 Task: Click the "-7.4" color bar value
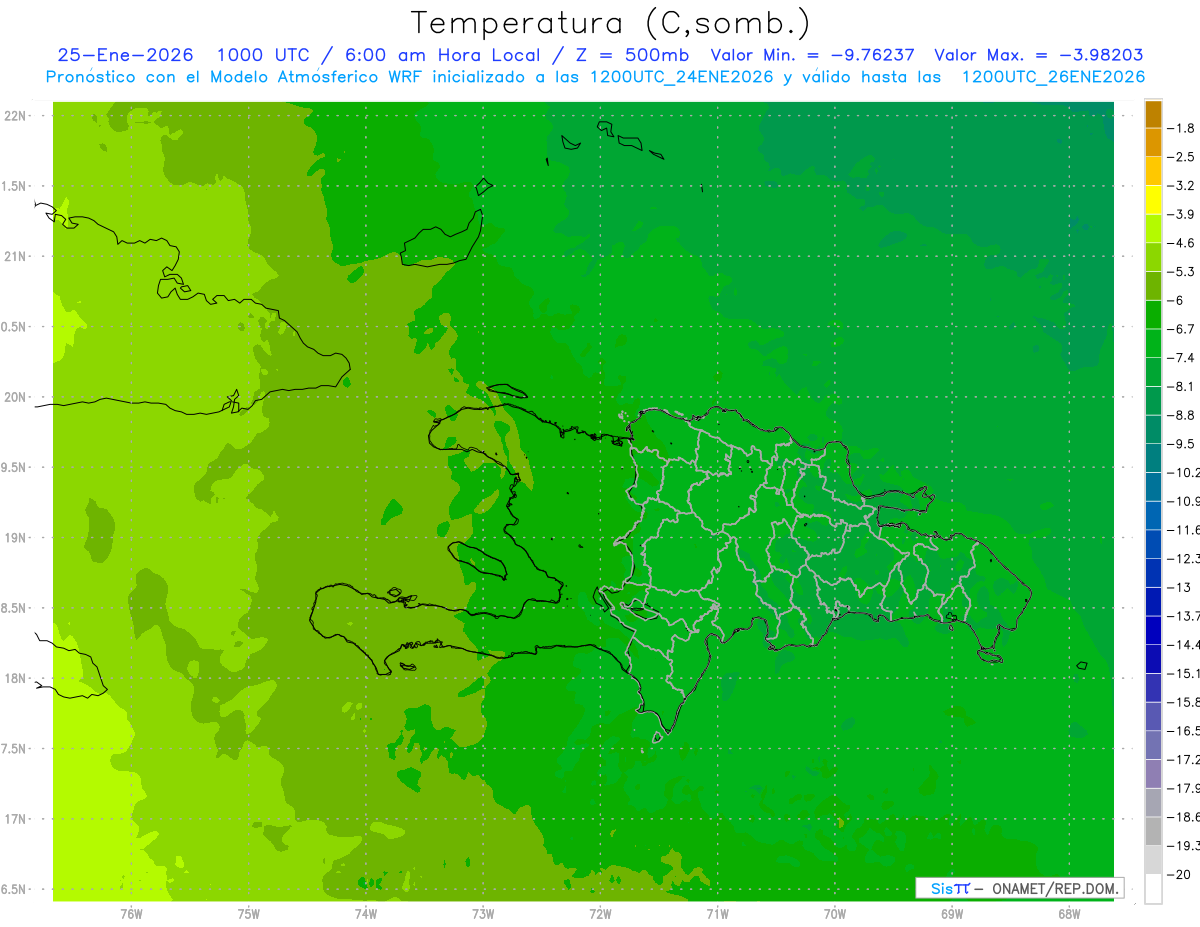pos(1182,357)
